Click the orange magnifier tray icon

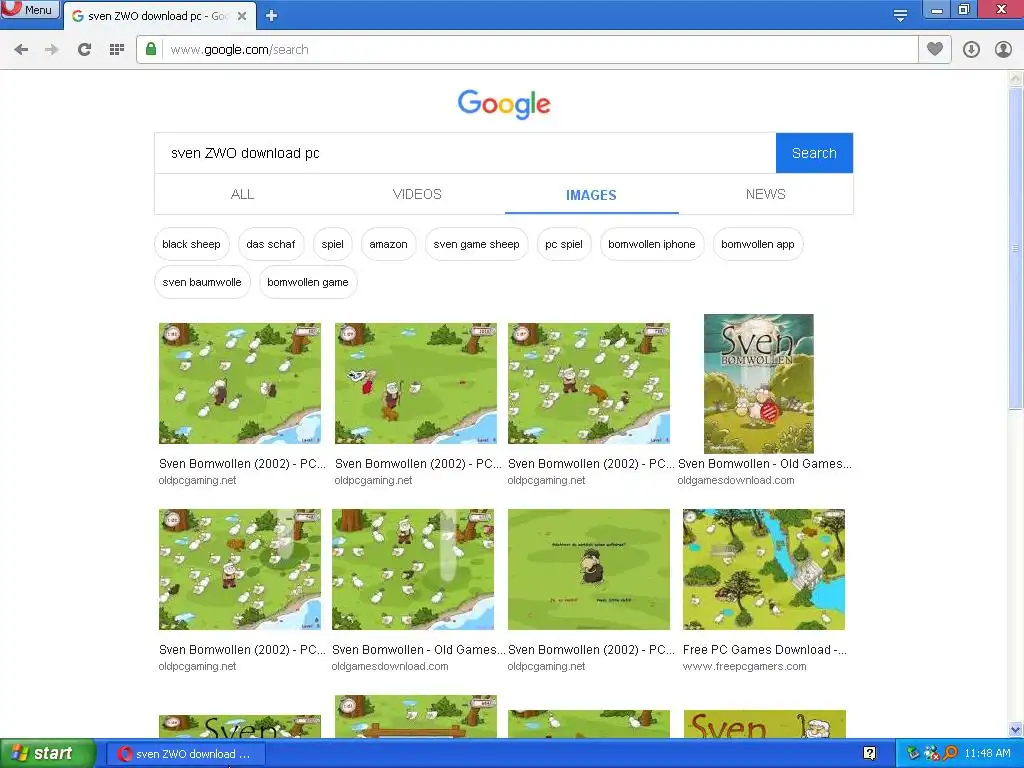coord(950,754)
